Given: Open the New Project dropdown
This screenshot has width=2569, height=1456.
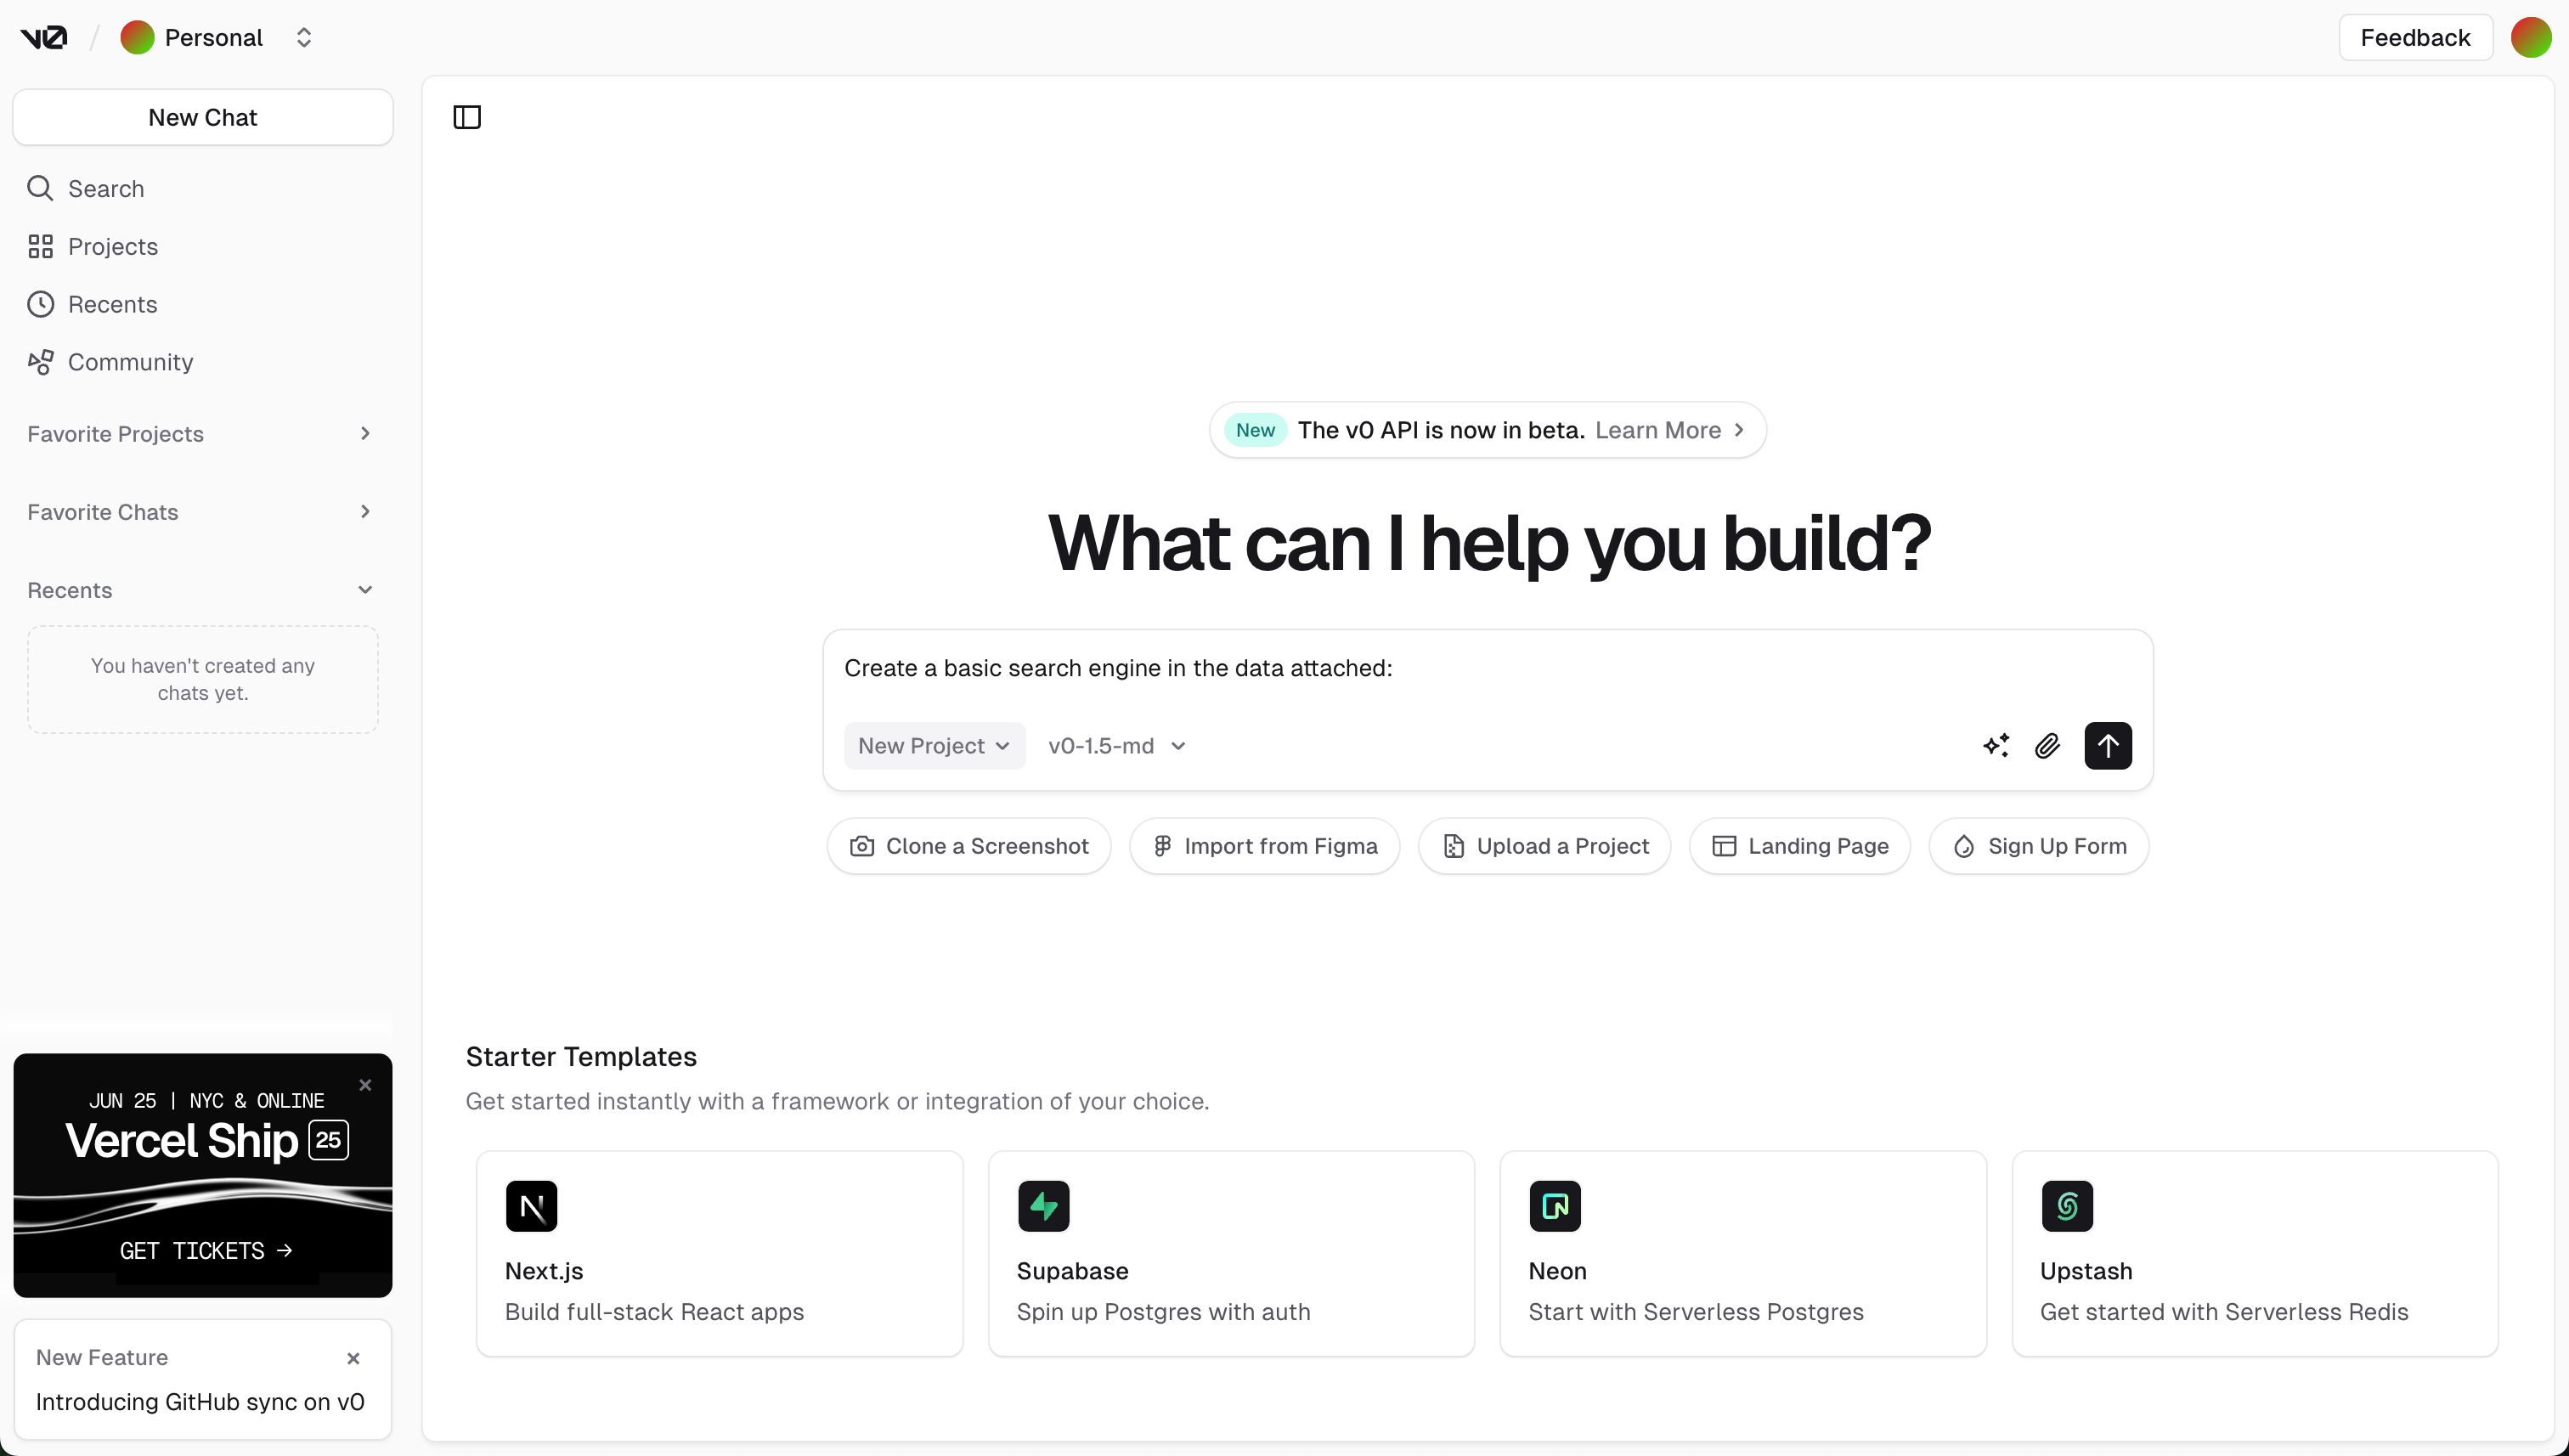Looking at the screenshot, I should click(934, 746).
